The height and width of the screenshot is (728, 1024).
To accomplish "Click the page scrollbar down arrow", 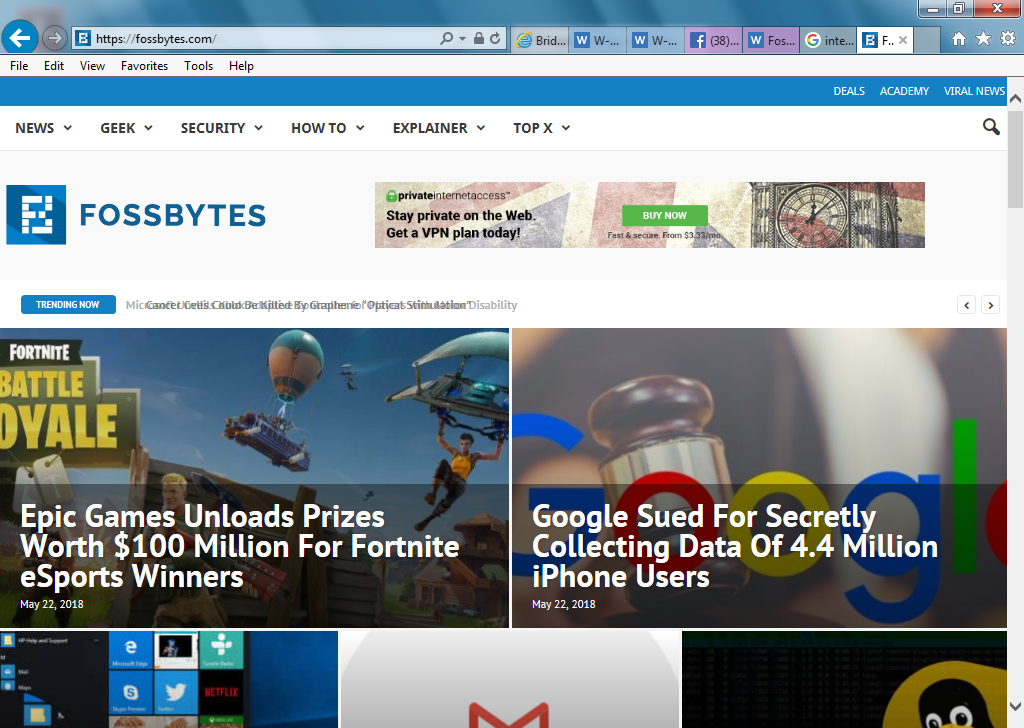I will [x=1016, y=706].
